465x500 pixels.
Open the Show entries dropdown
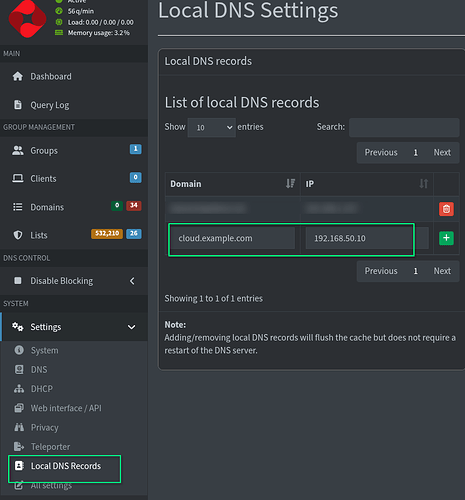[212, 127]
